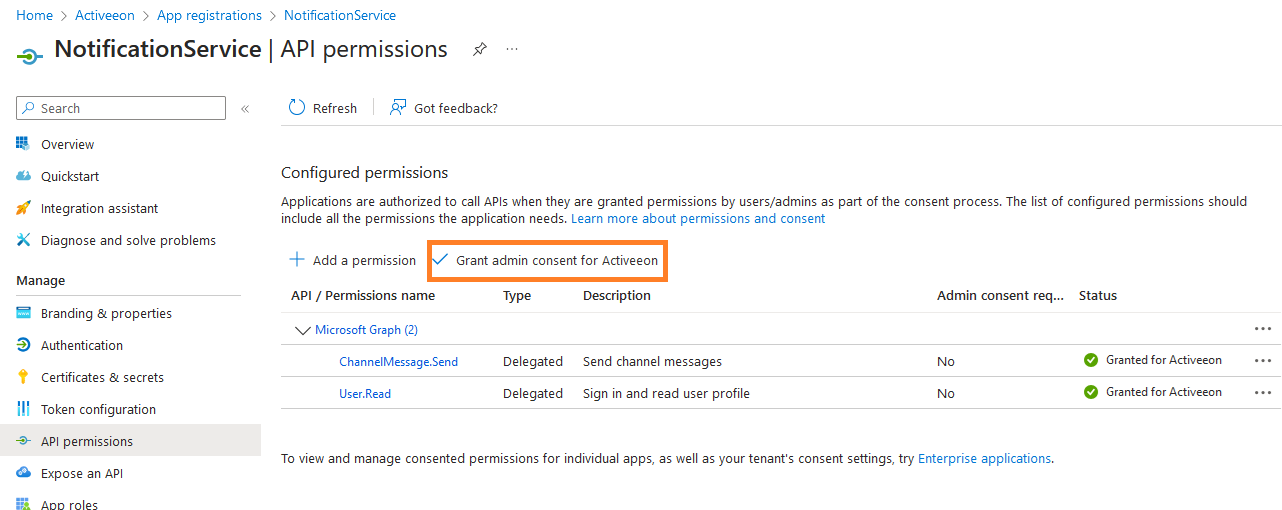Screen dimensions: 1282x510
Task: Open ellipsis menu for User.Read row
Action: [1263, 393]
